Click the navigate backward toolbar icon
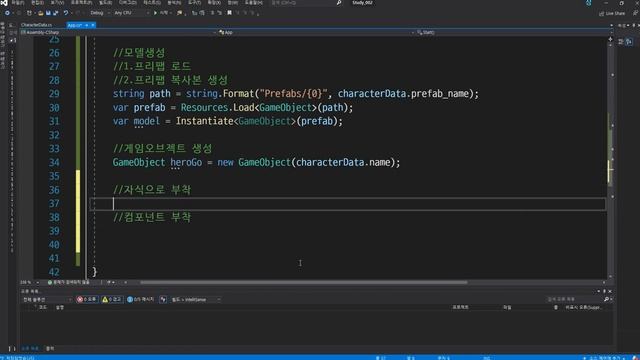This screenshot has width=640, height=360. click(x=7, y=13)
